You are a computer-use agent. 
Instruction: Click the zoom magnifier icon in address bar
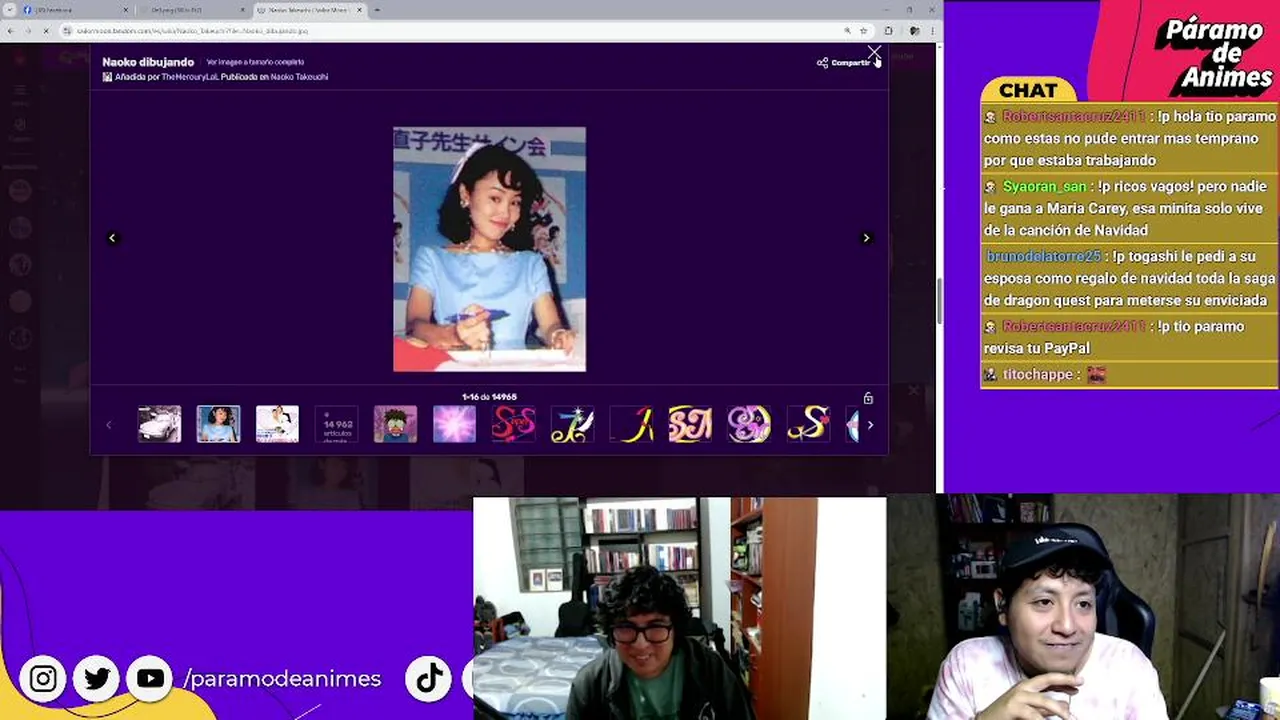pos(848,31)
